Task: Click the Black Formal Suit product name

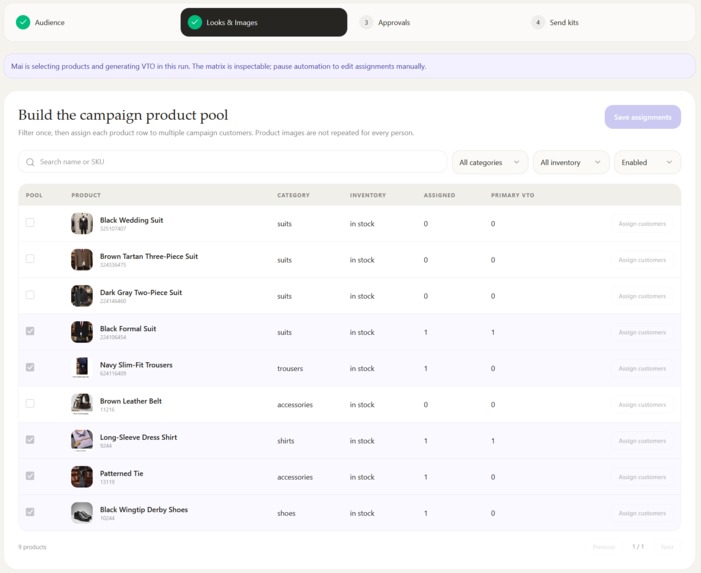Action: click(128, 329)
